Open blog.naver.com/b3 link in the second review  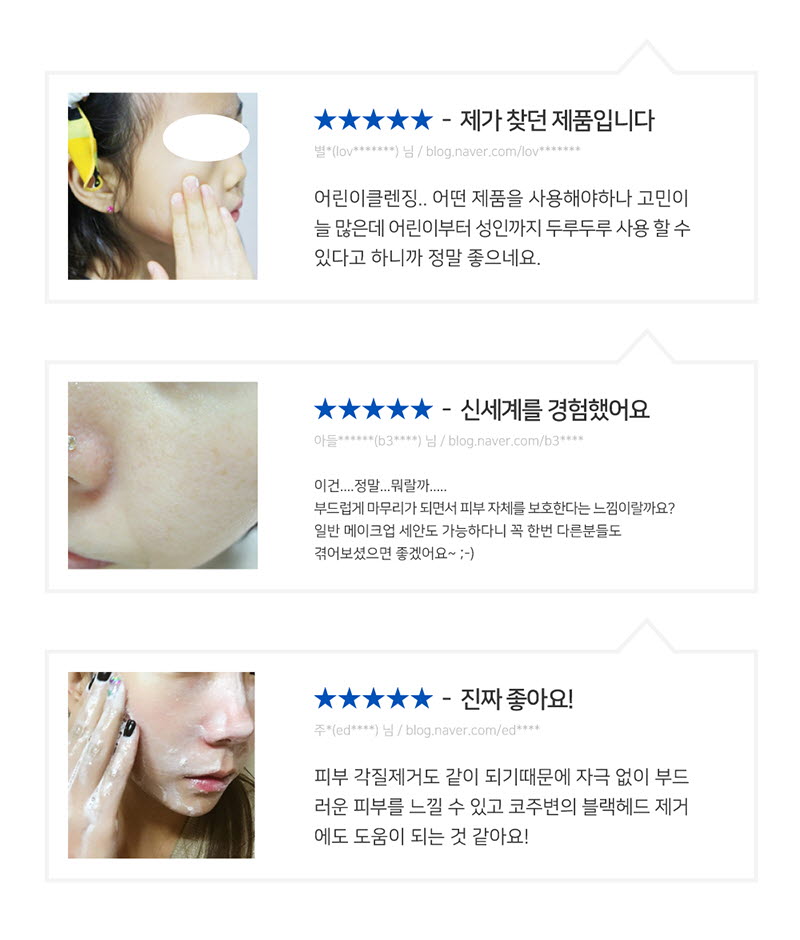tap(516, 441)
